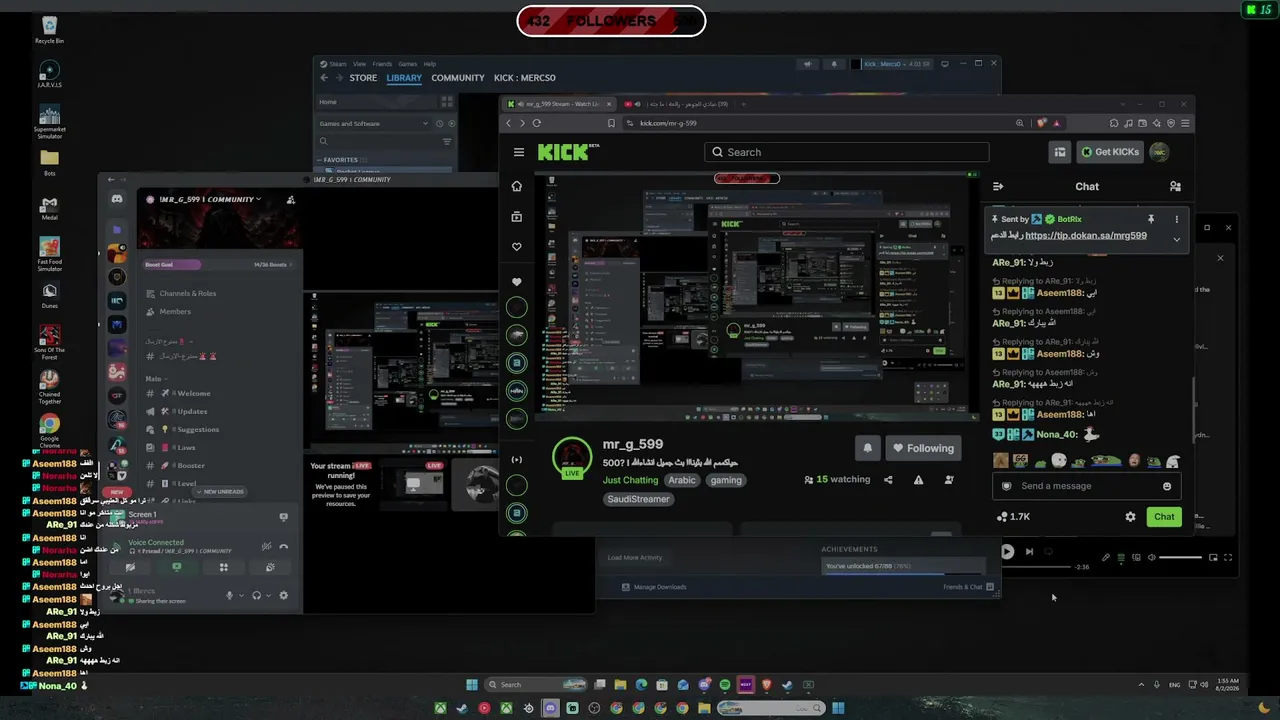Deafen the Discord headphones
The image size is (1280, 720).
point(257,595)
